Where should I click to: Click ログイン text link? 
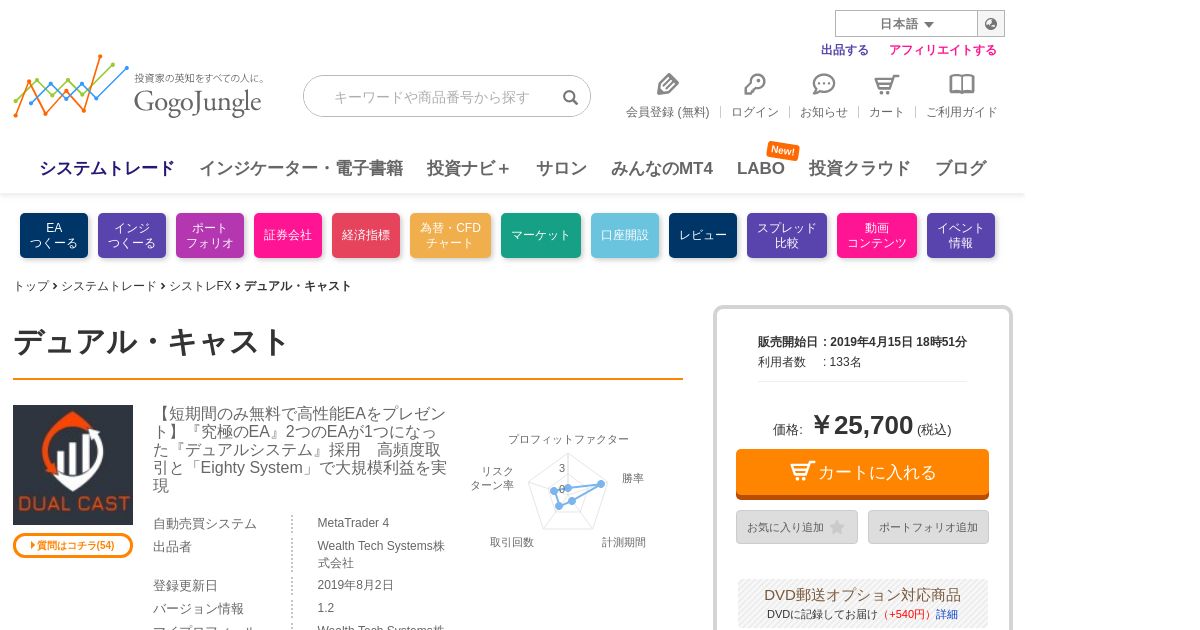755,112
